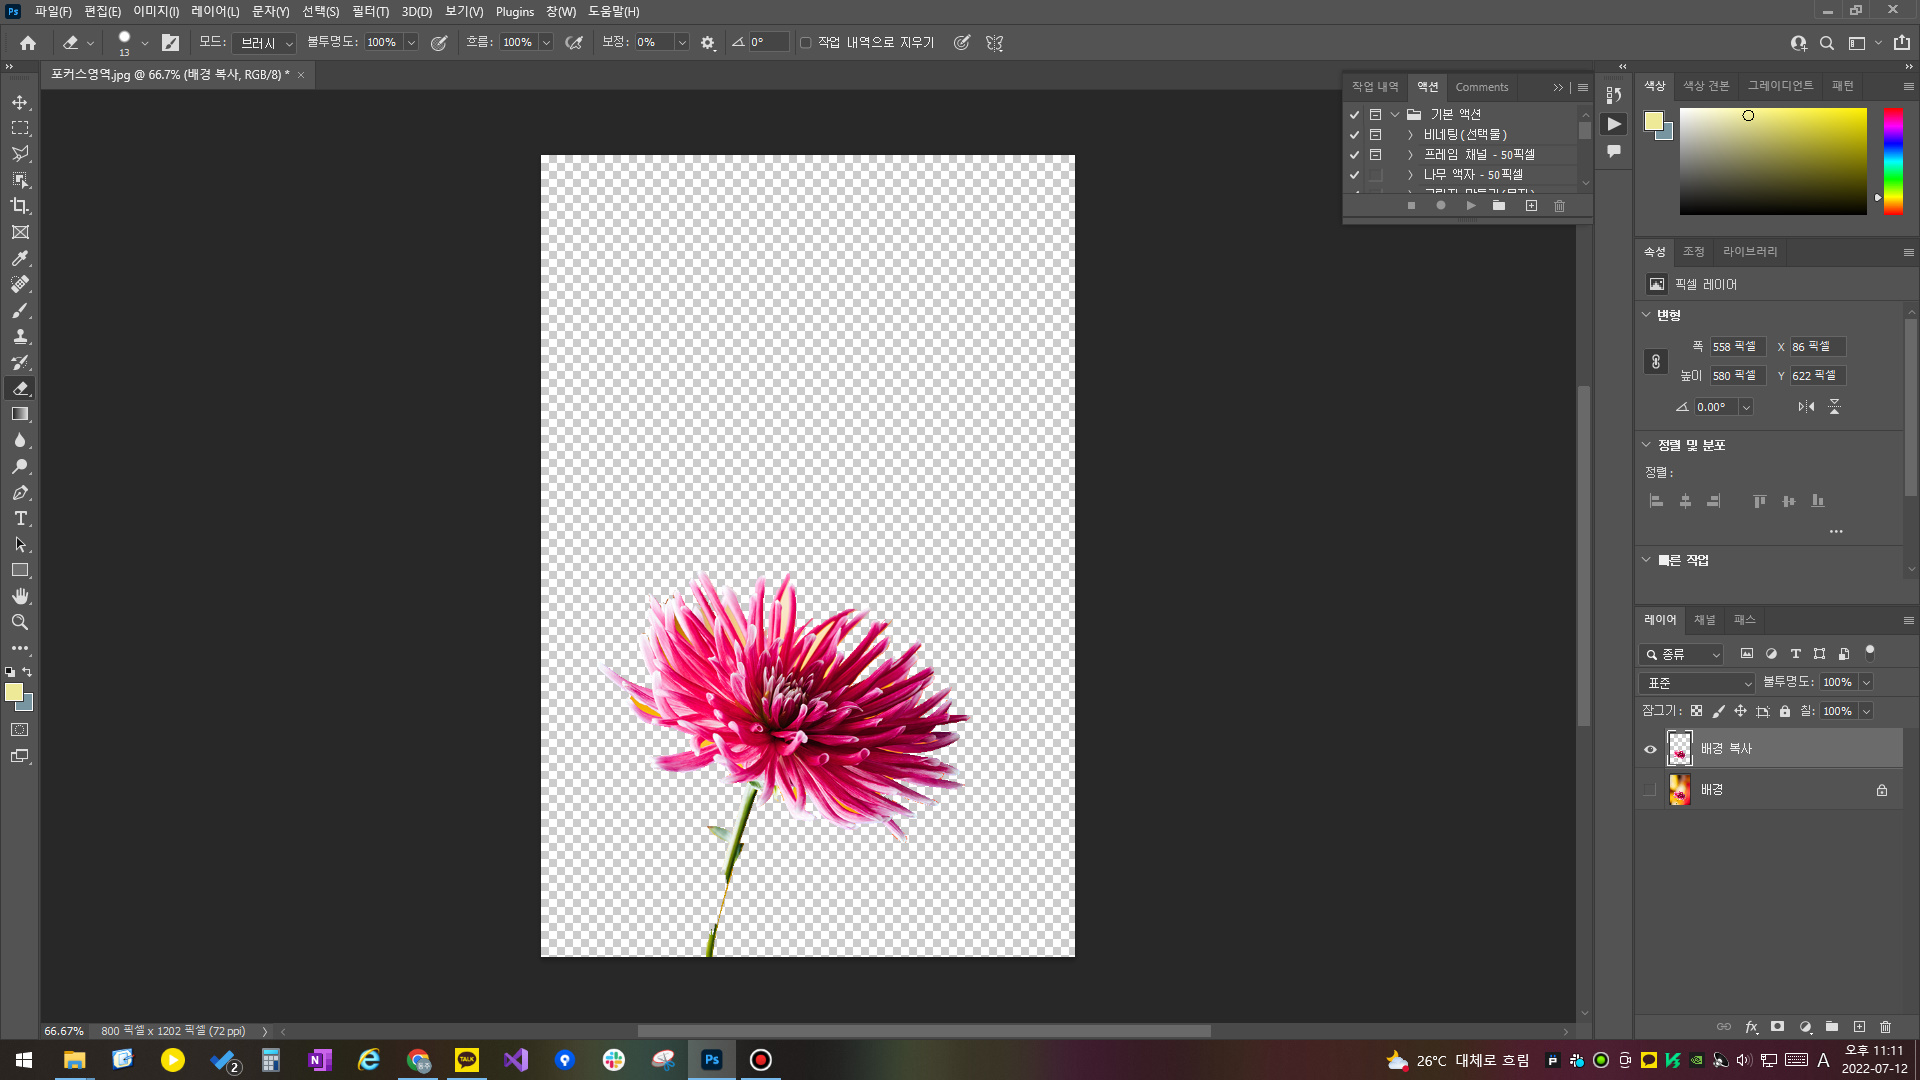The image size is (1920, 1080).
Task: Click inside the color picker field
Action: point(1773,161)
